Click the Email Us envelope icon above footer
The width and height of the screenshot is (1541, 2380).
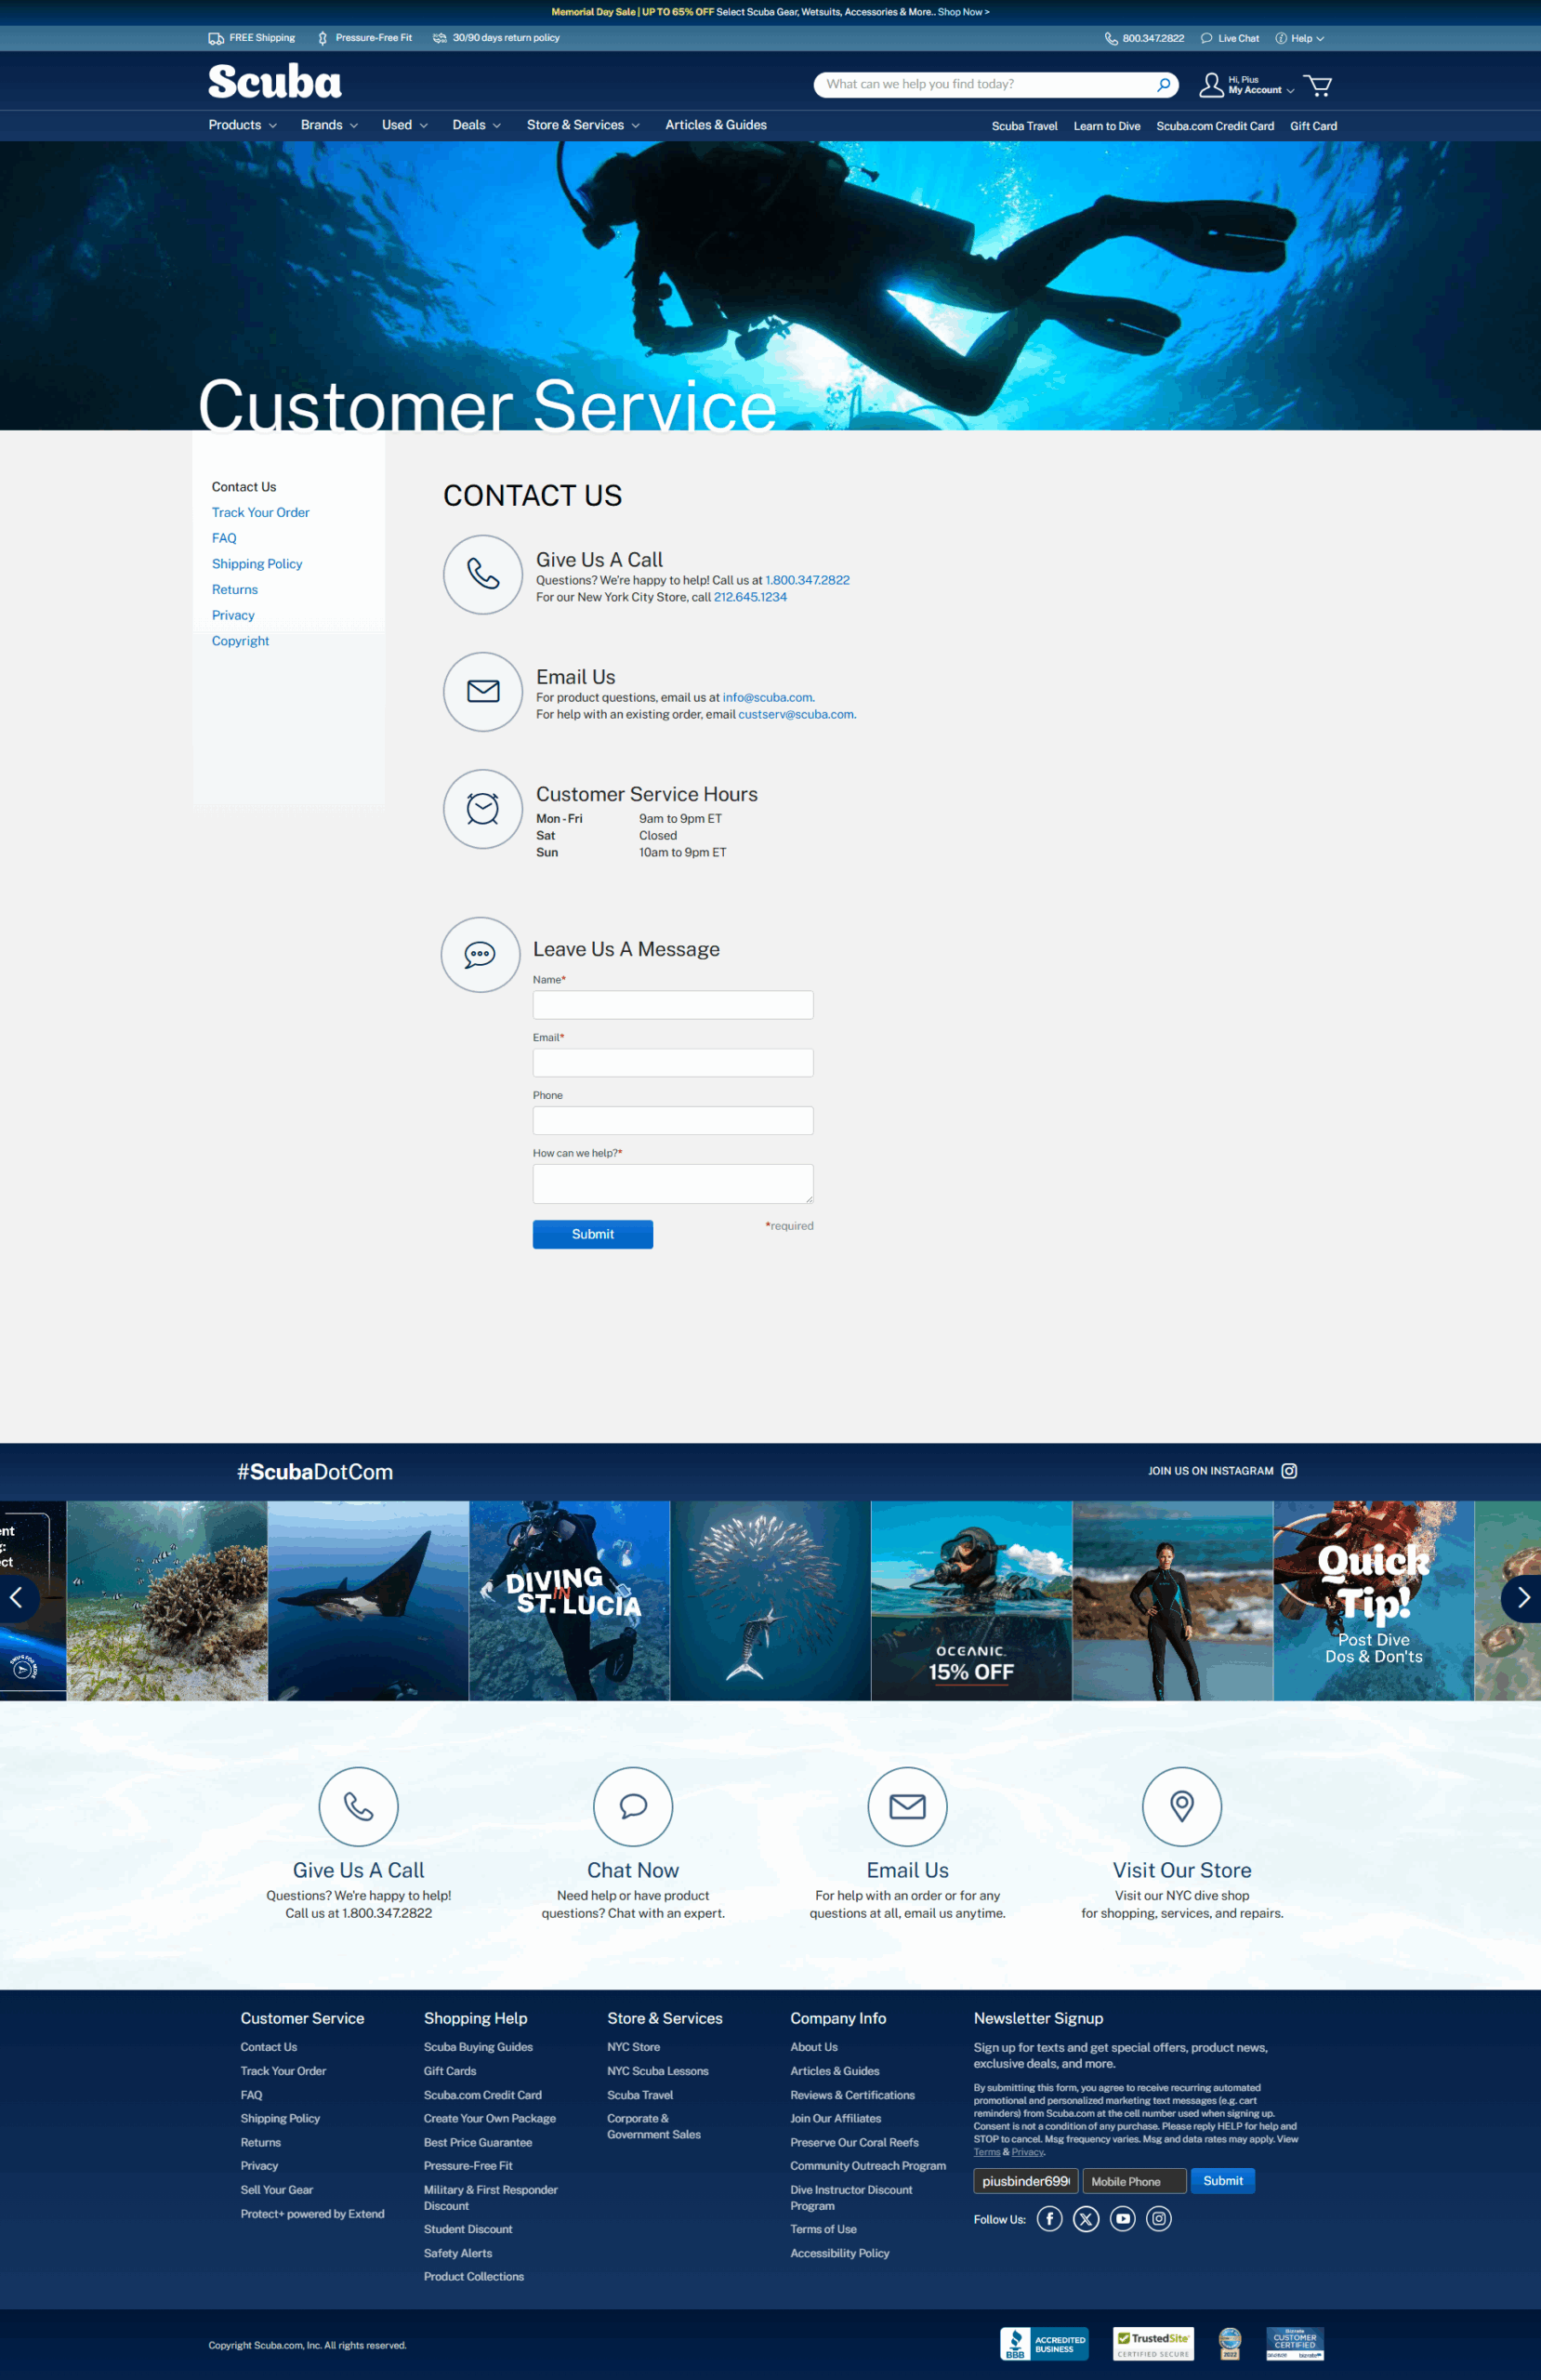pos(907,1806)
